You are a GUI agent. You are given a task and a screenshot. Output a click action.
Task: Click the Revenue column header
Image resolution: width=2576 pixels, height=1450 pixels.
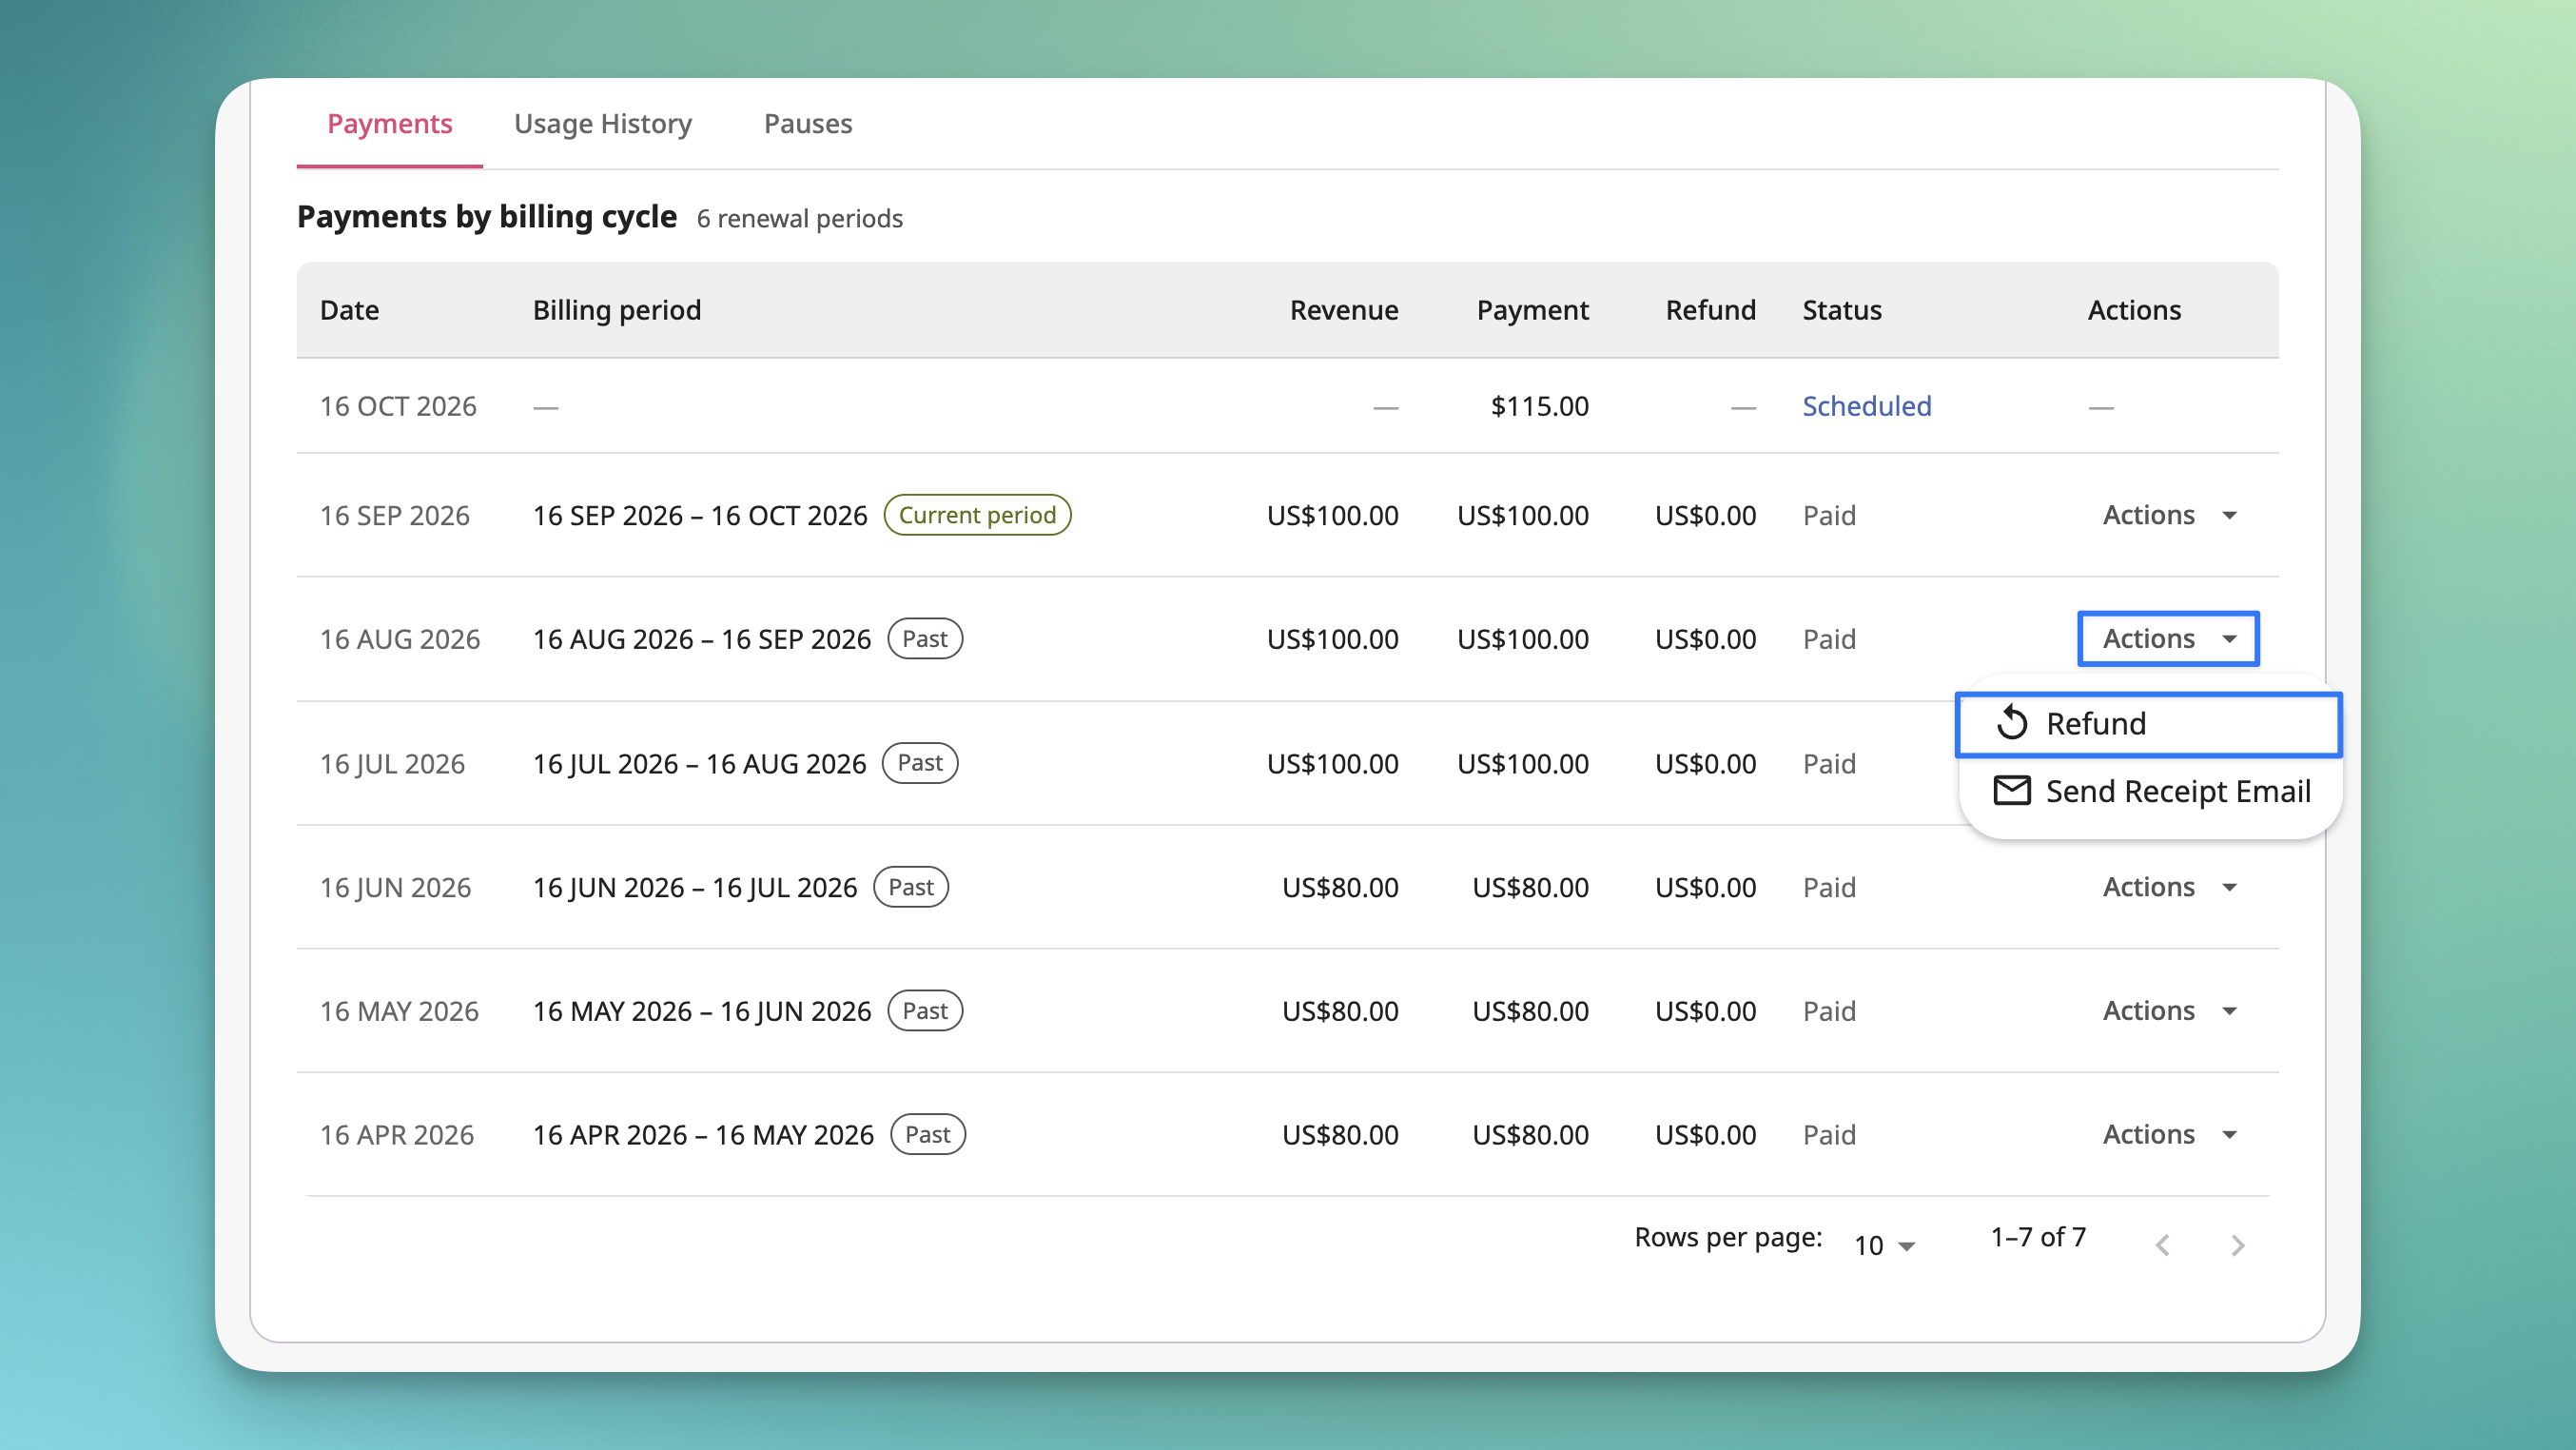click(1344, 310)
